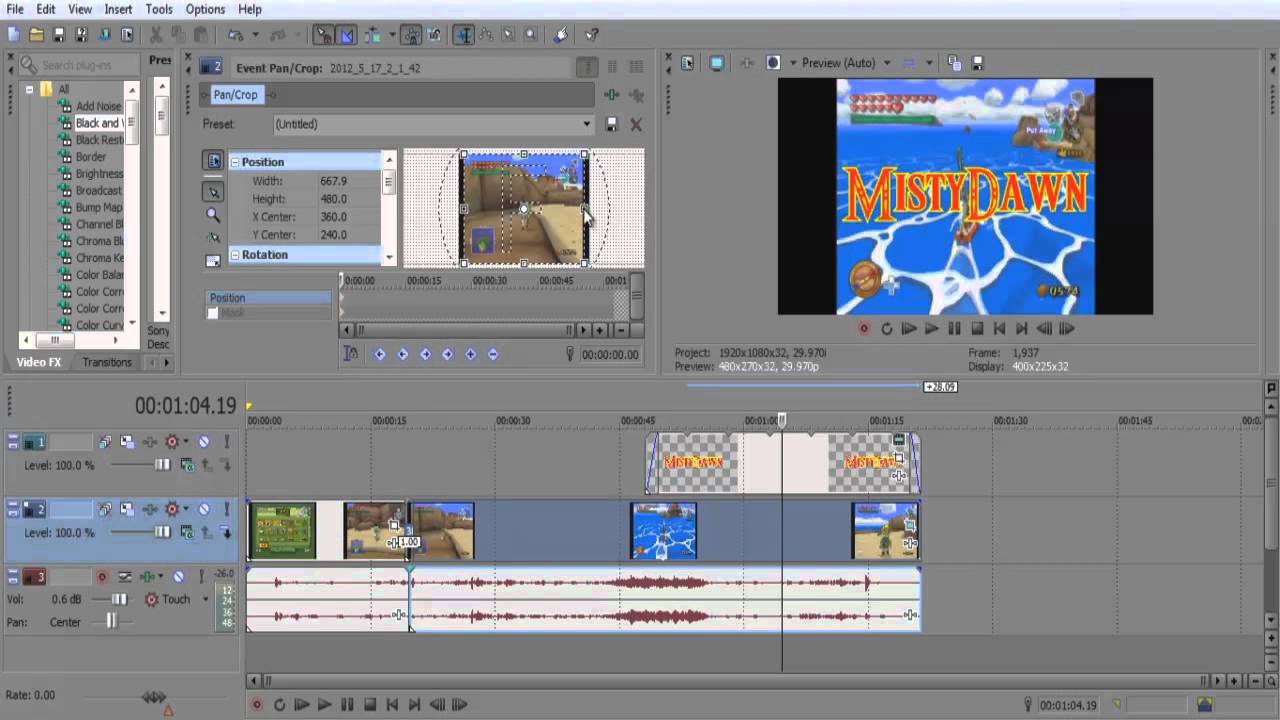Open track 1 automation settings dropdown arrow
The image size is (1280, 720).
[186, 442]
